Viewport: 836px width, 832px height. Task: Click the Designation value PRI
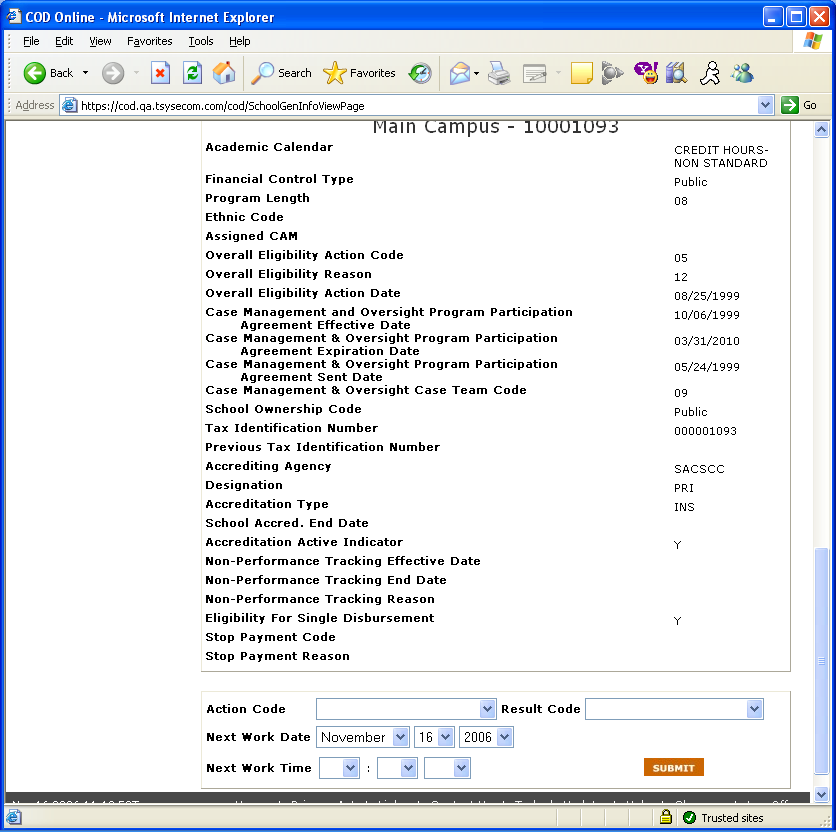coord(684,488)
